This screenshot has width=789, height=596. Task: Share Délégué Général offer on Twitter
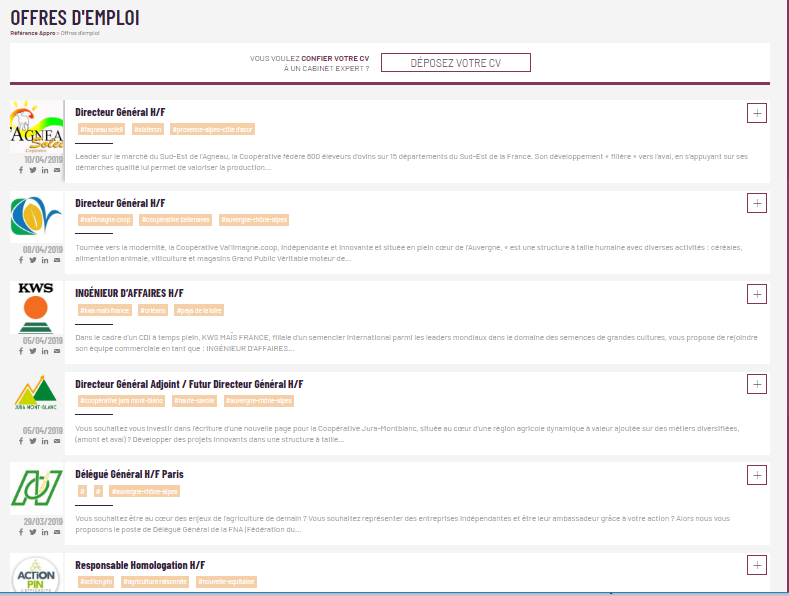[33, 532]
